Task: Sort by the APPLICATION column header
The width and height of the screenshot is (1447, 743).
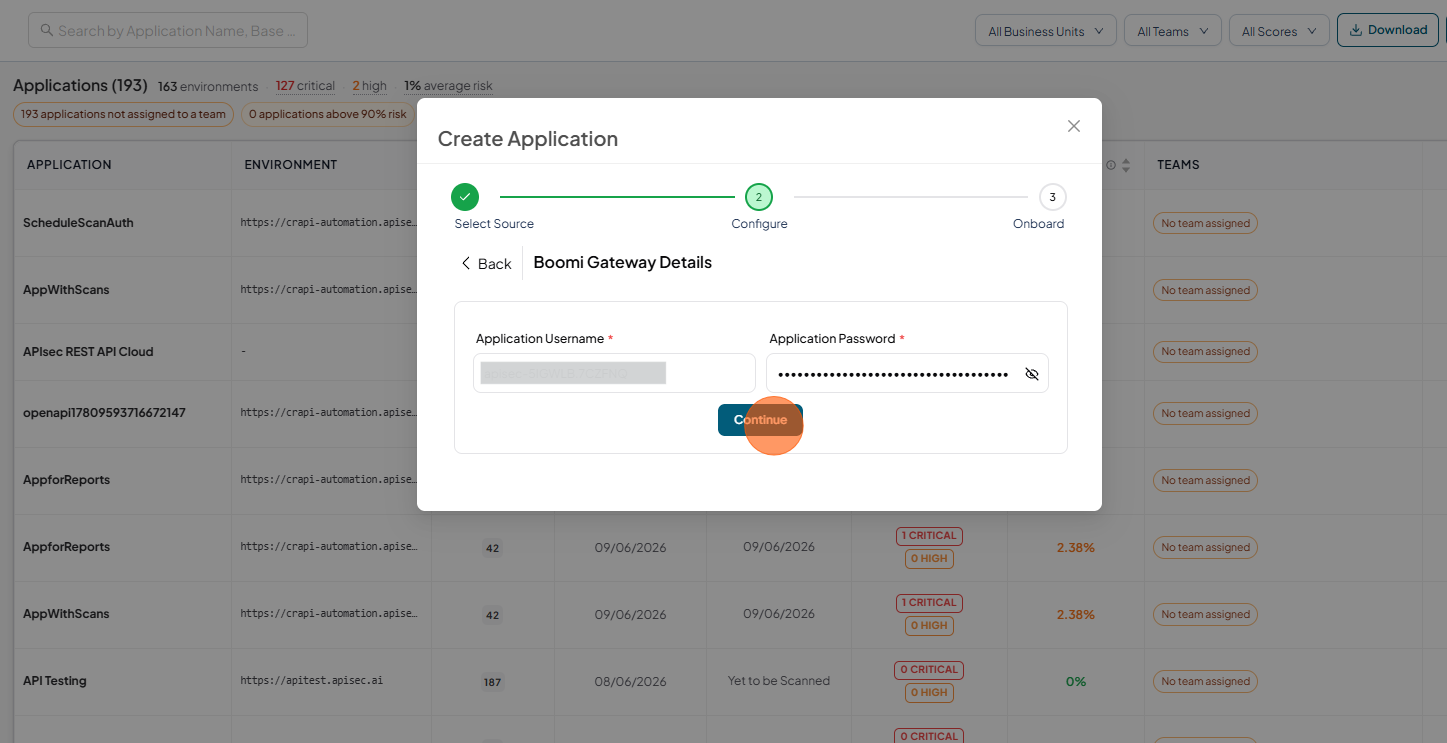Action: tap(69, 164)
